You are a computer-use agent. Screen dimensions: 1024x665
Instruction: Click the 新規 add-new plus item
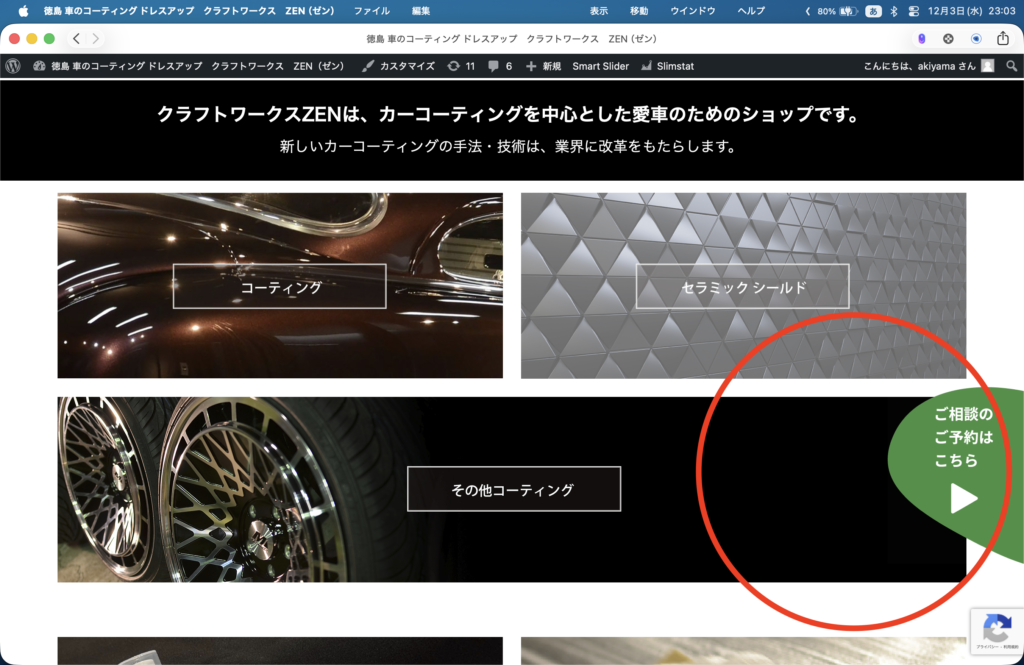pyautogui.click(x=543, y=66)
